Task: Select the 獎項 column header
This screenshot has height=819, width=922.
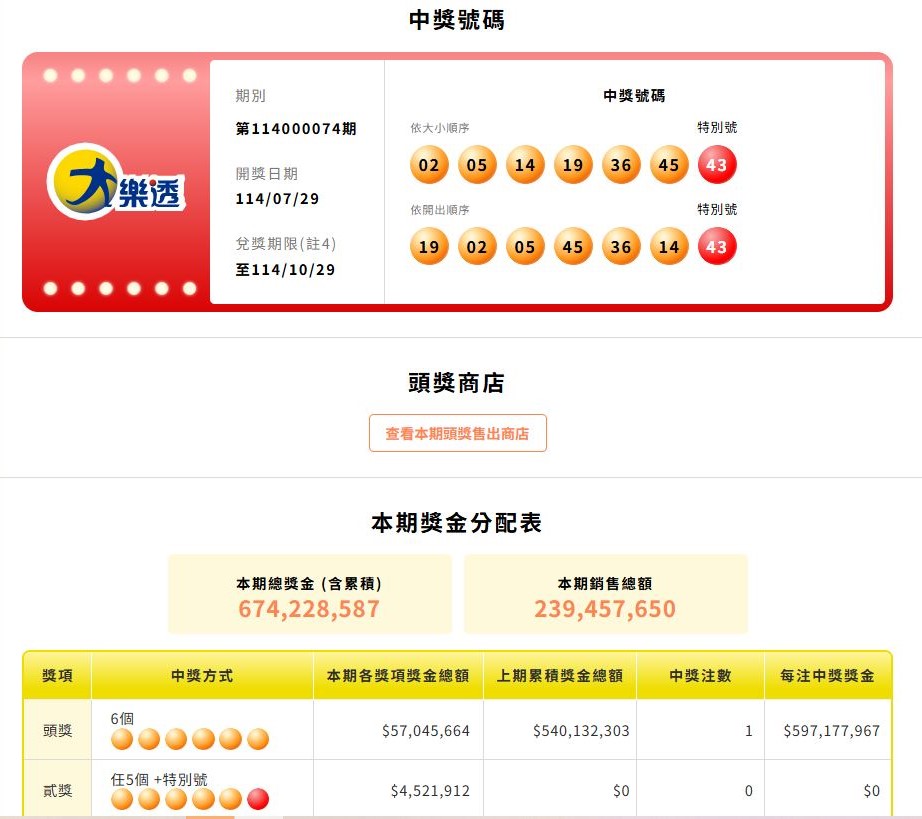Action: coord(58,676)
